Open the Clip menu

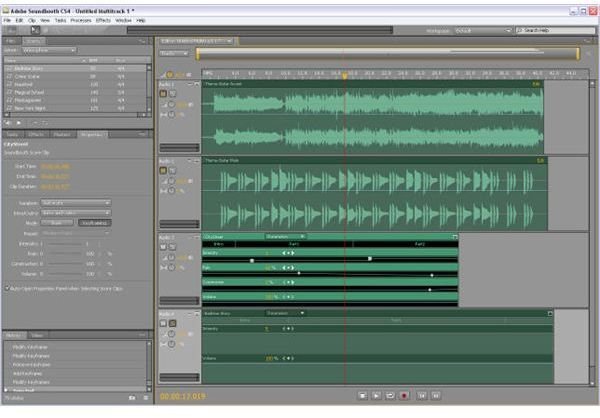[x=32, y=20]
